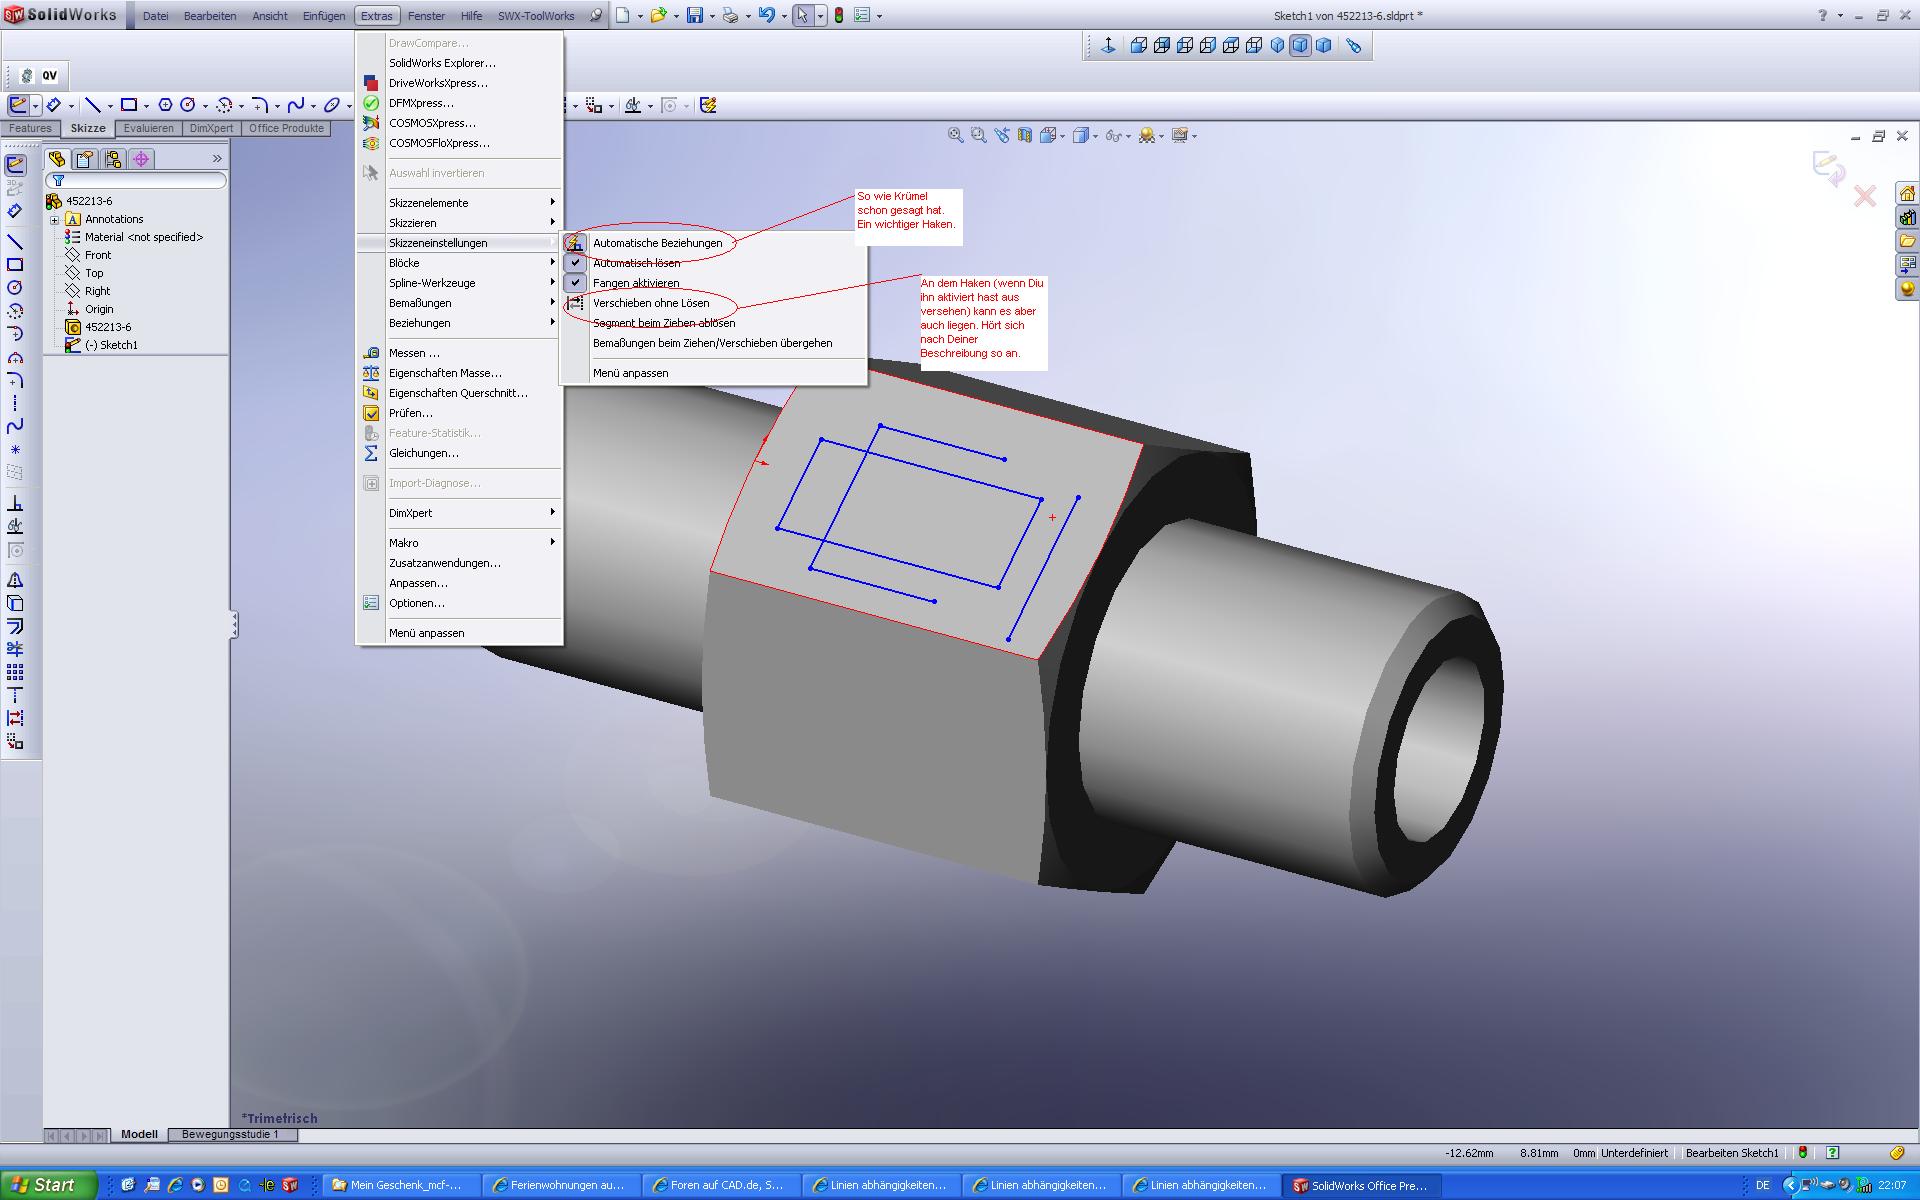
Task: Select the Point tool in left toolbar
Action: coord(15,449)
